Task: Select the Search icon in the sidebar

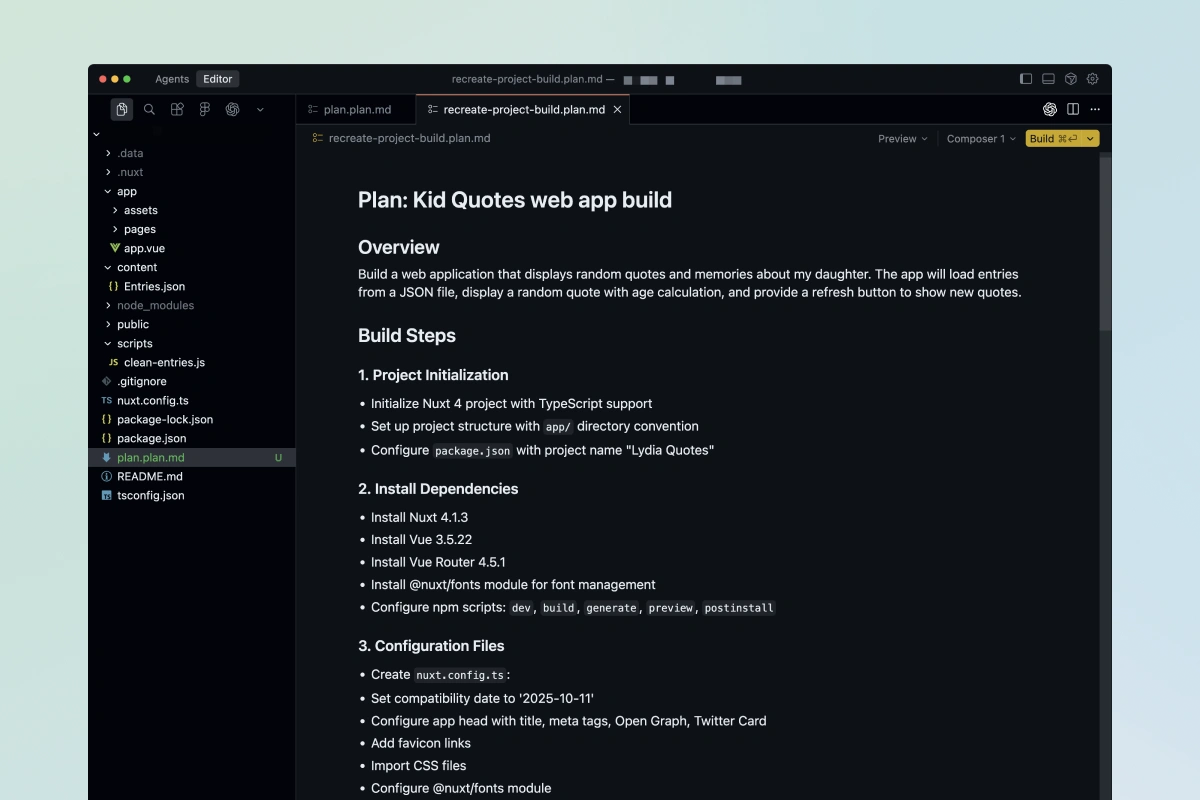Action: (x=149, y=109)
